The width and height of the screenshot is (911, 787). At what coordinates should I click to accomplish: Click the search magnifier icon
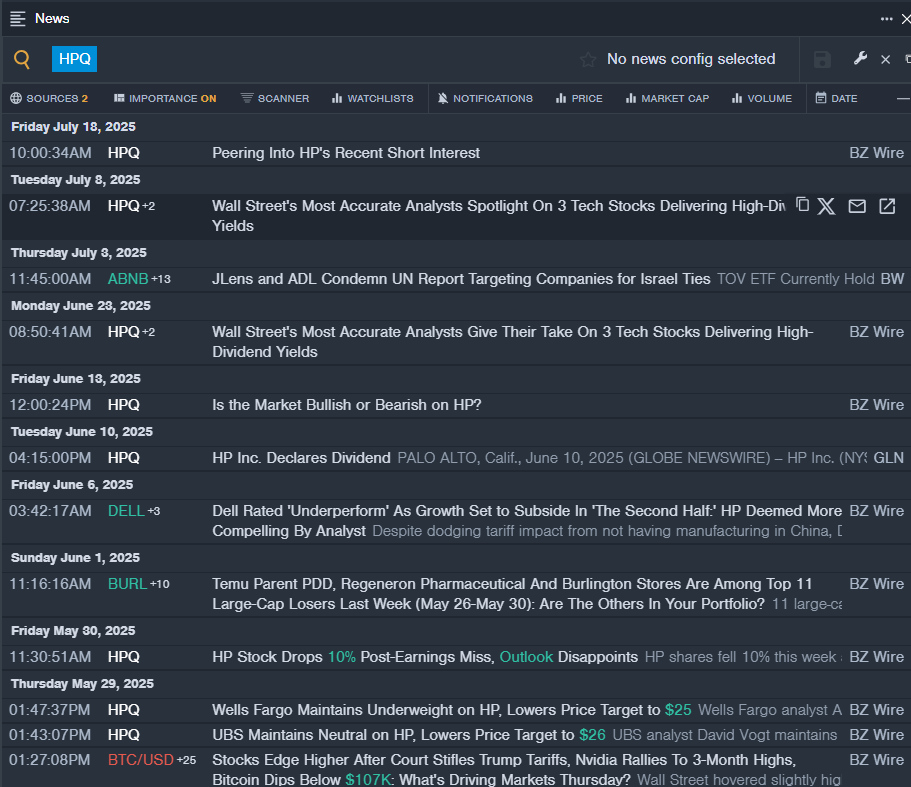tap(22, 59)
